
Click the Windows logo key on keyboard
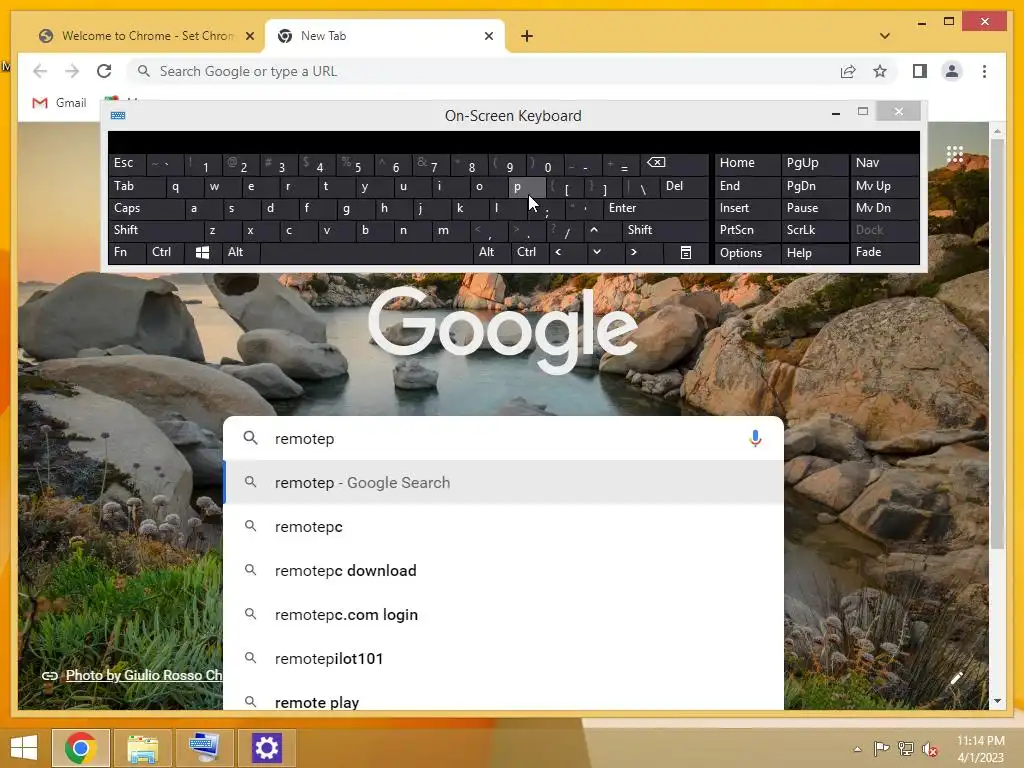[x=202, y=253]
